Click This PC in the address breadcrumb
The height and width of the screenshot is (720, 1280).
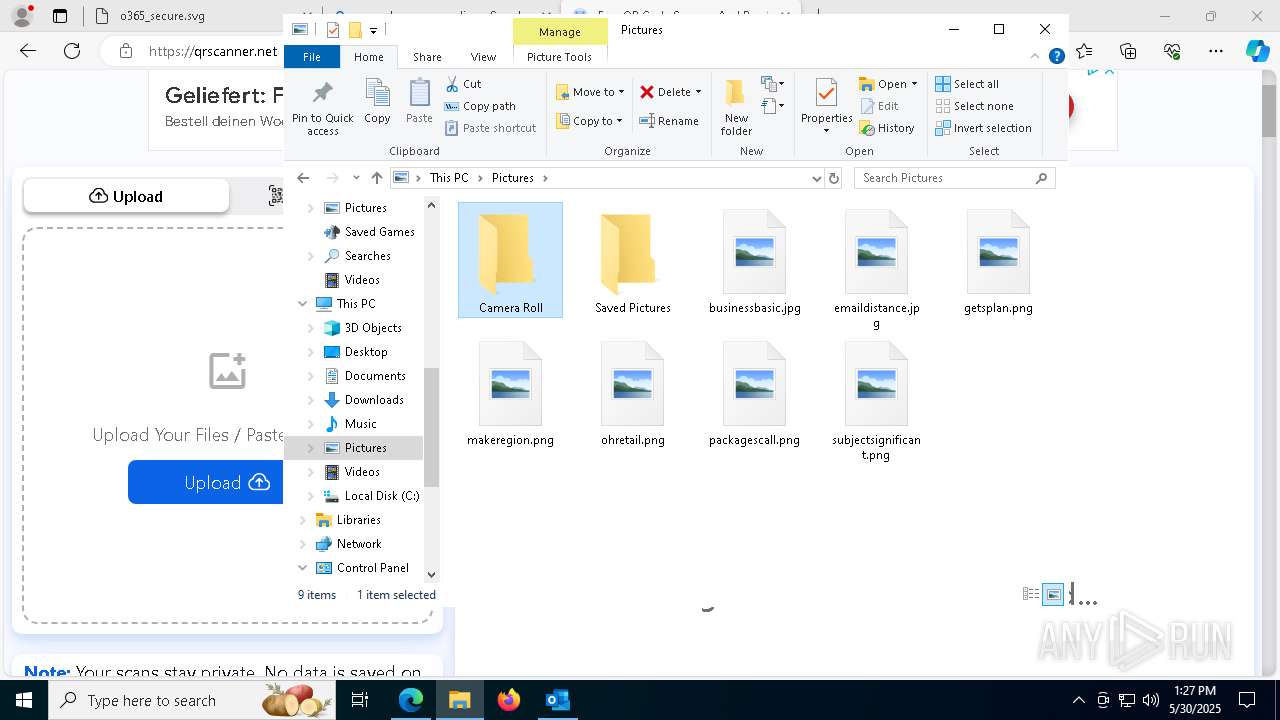[x=449, y=178]
